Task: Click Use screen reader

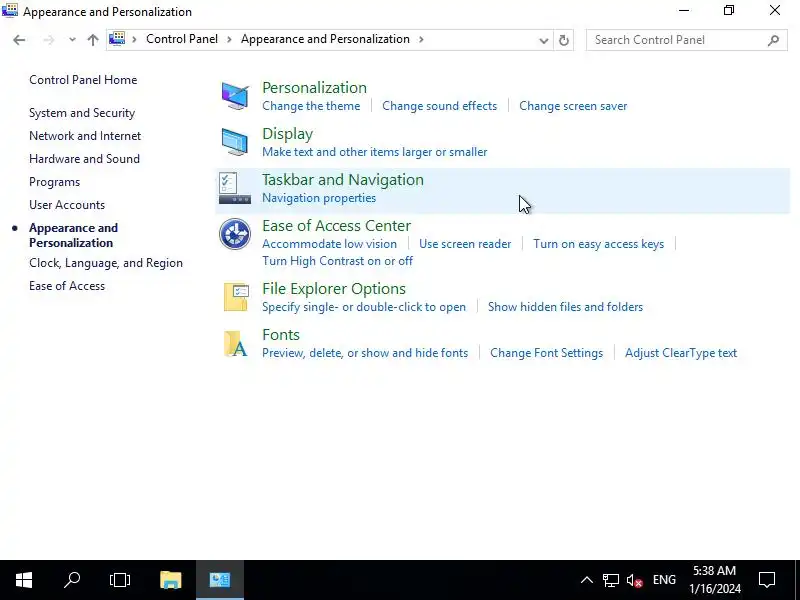Action: click(x=465, y=244)
